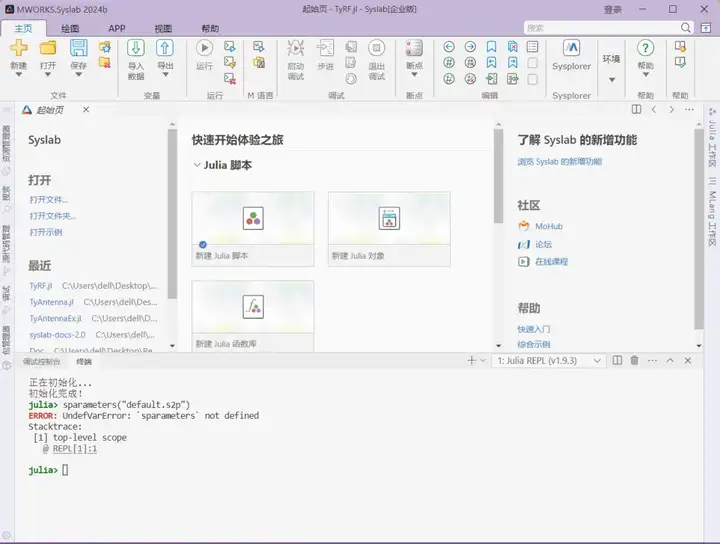Open the 保存 dropdown arrow
The image size is (720, 544).
pos(79,74)
